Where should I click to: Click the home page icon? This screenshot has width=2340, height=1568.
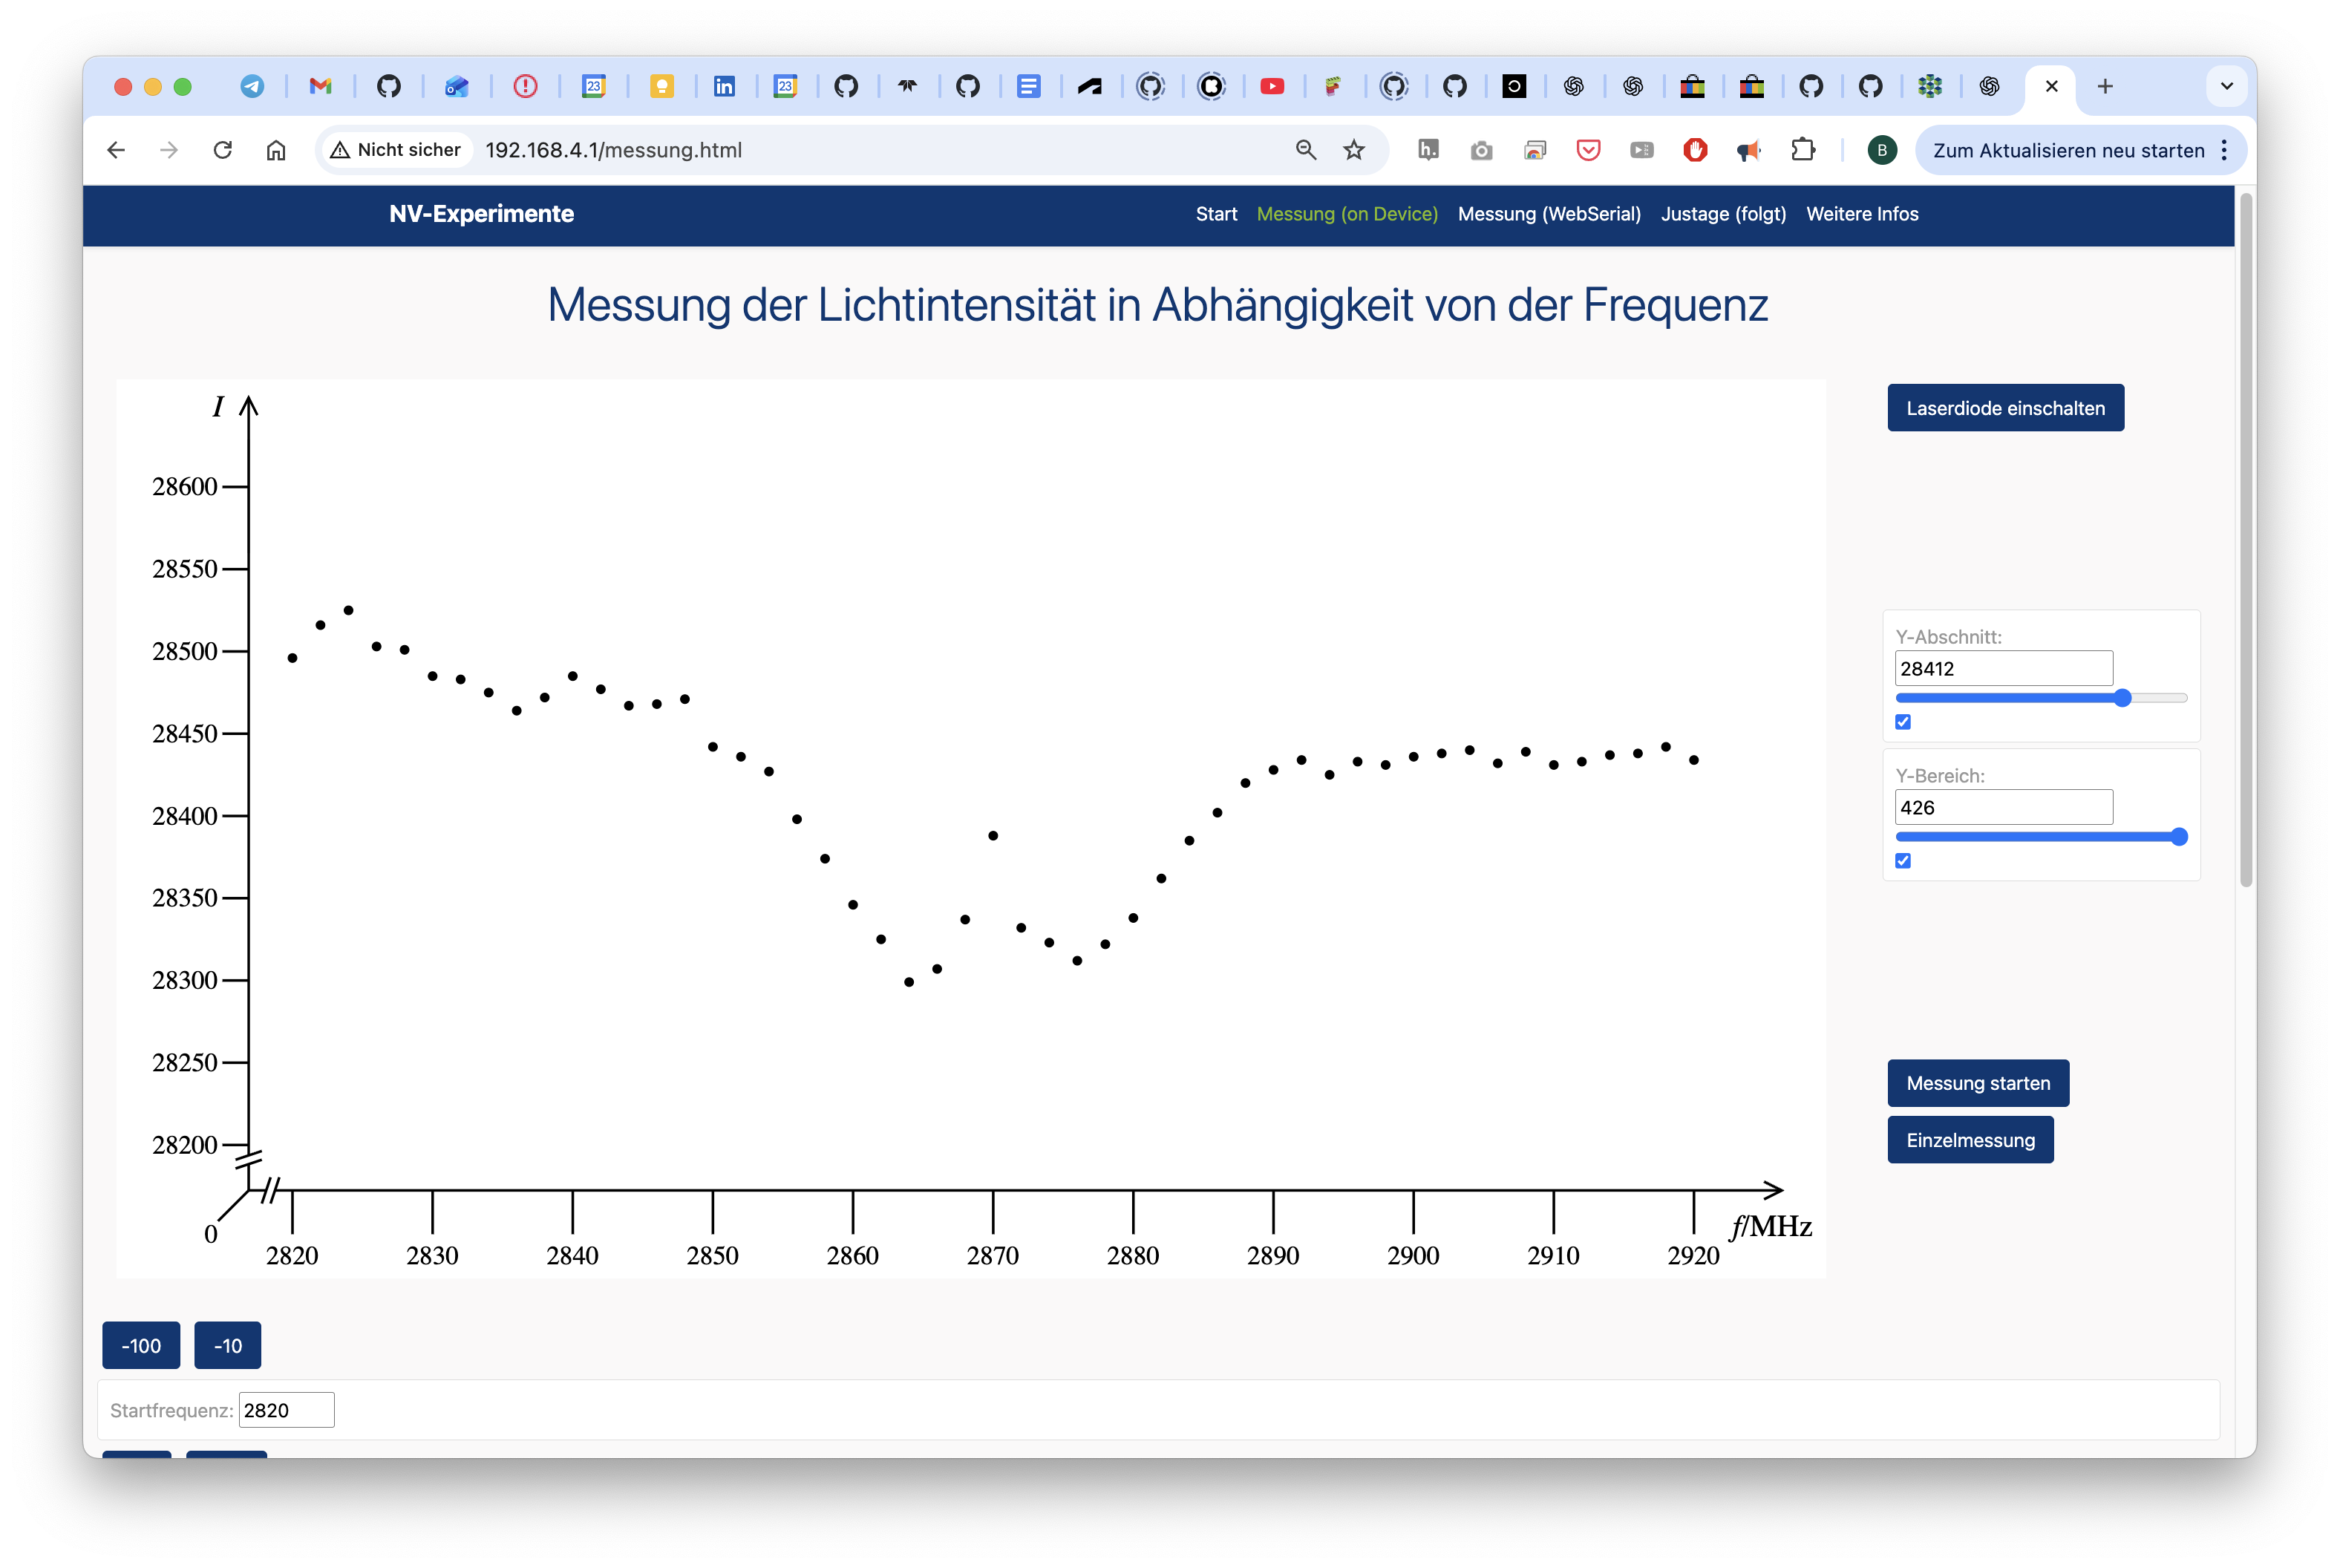[276, 150]
